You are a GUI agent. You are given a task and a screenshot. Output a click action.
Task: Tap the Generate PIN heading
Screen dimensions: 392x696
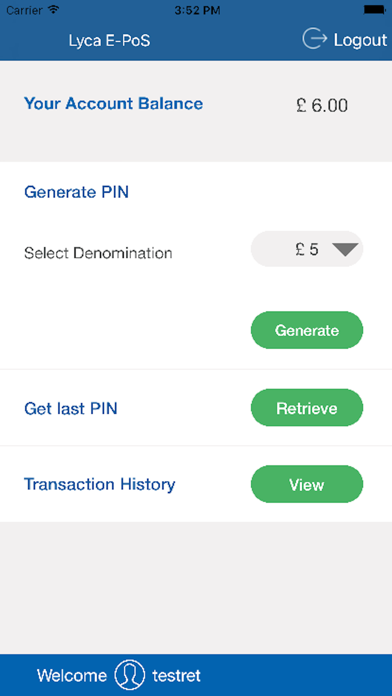[x=76, y=193]
